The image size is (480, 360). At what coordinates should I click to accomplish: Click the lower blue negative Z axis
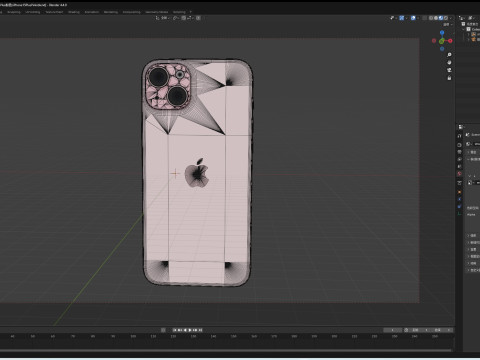click(x=442, y=49)
